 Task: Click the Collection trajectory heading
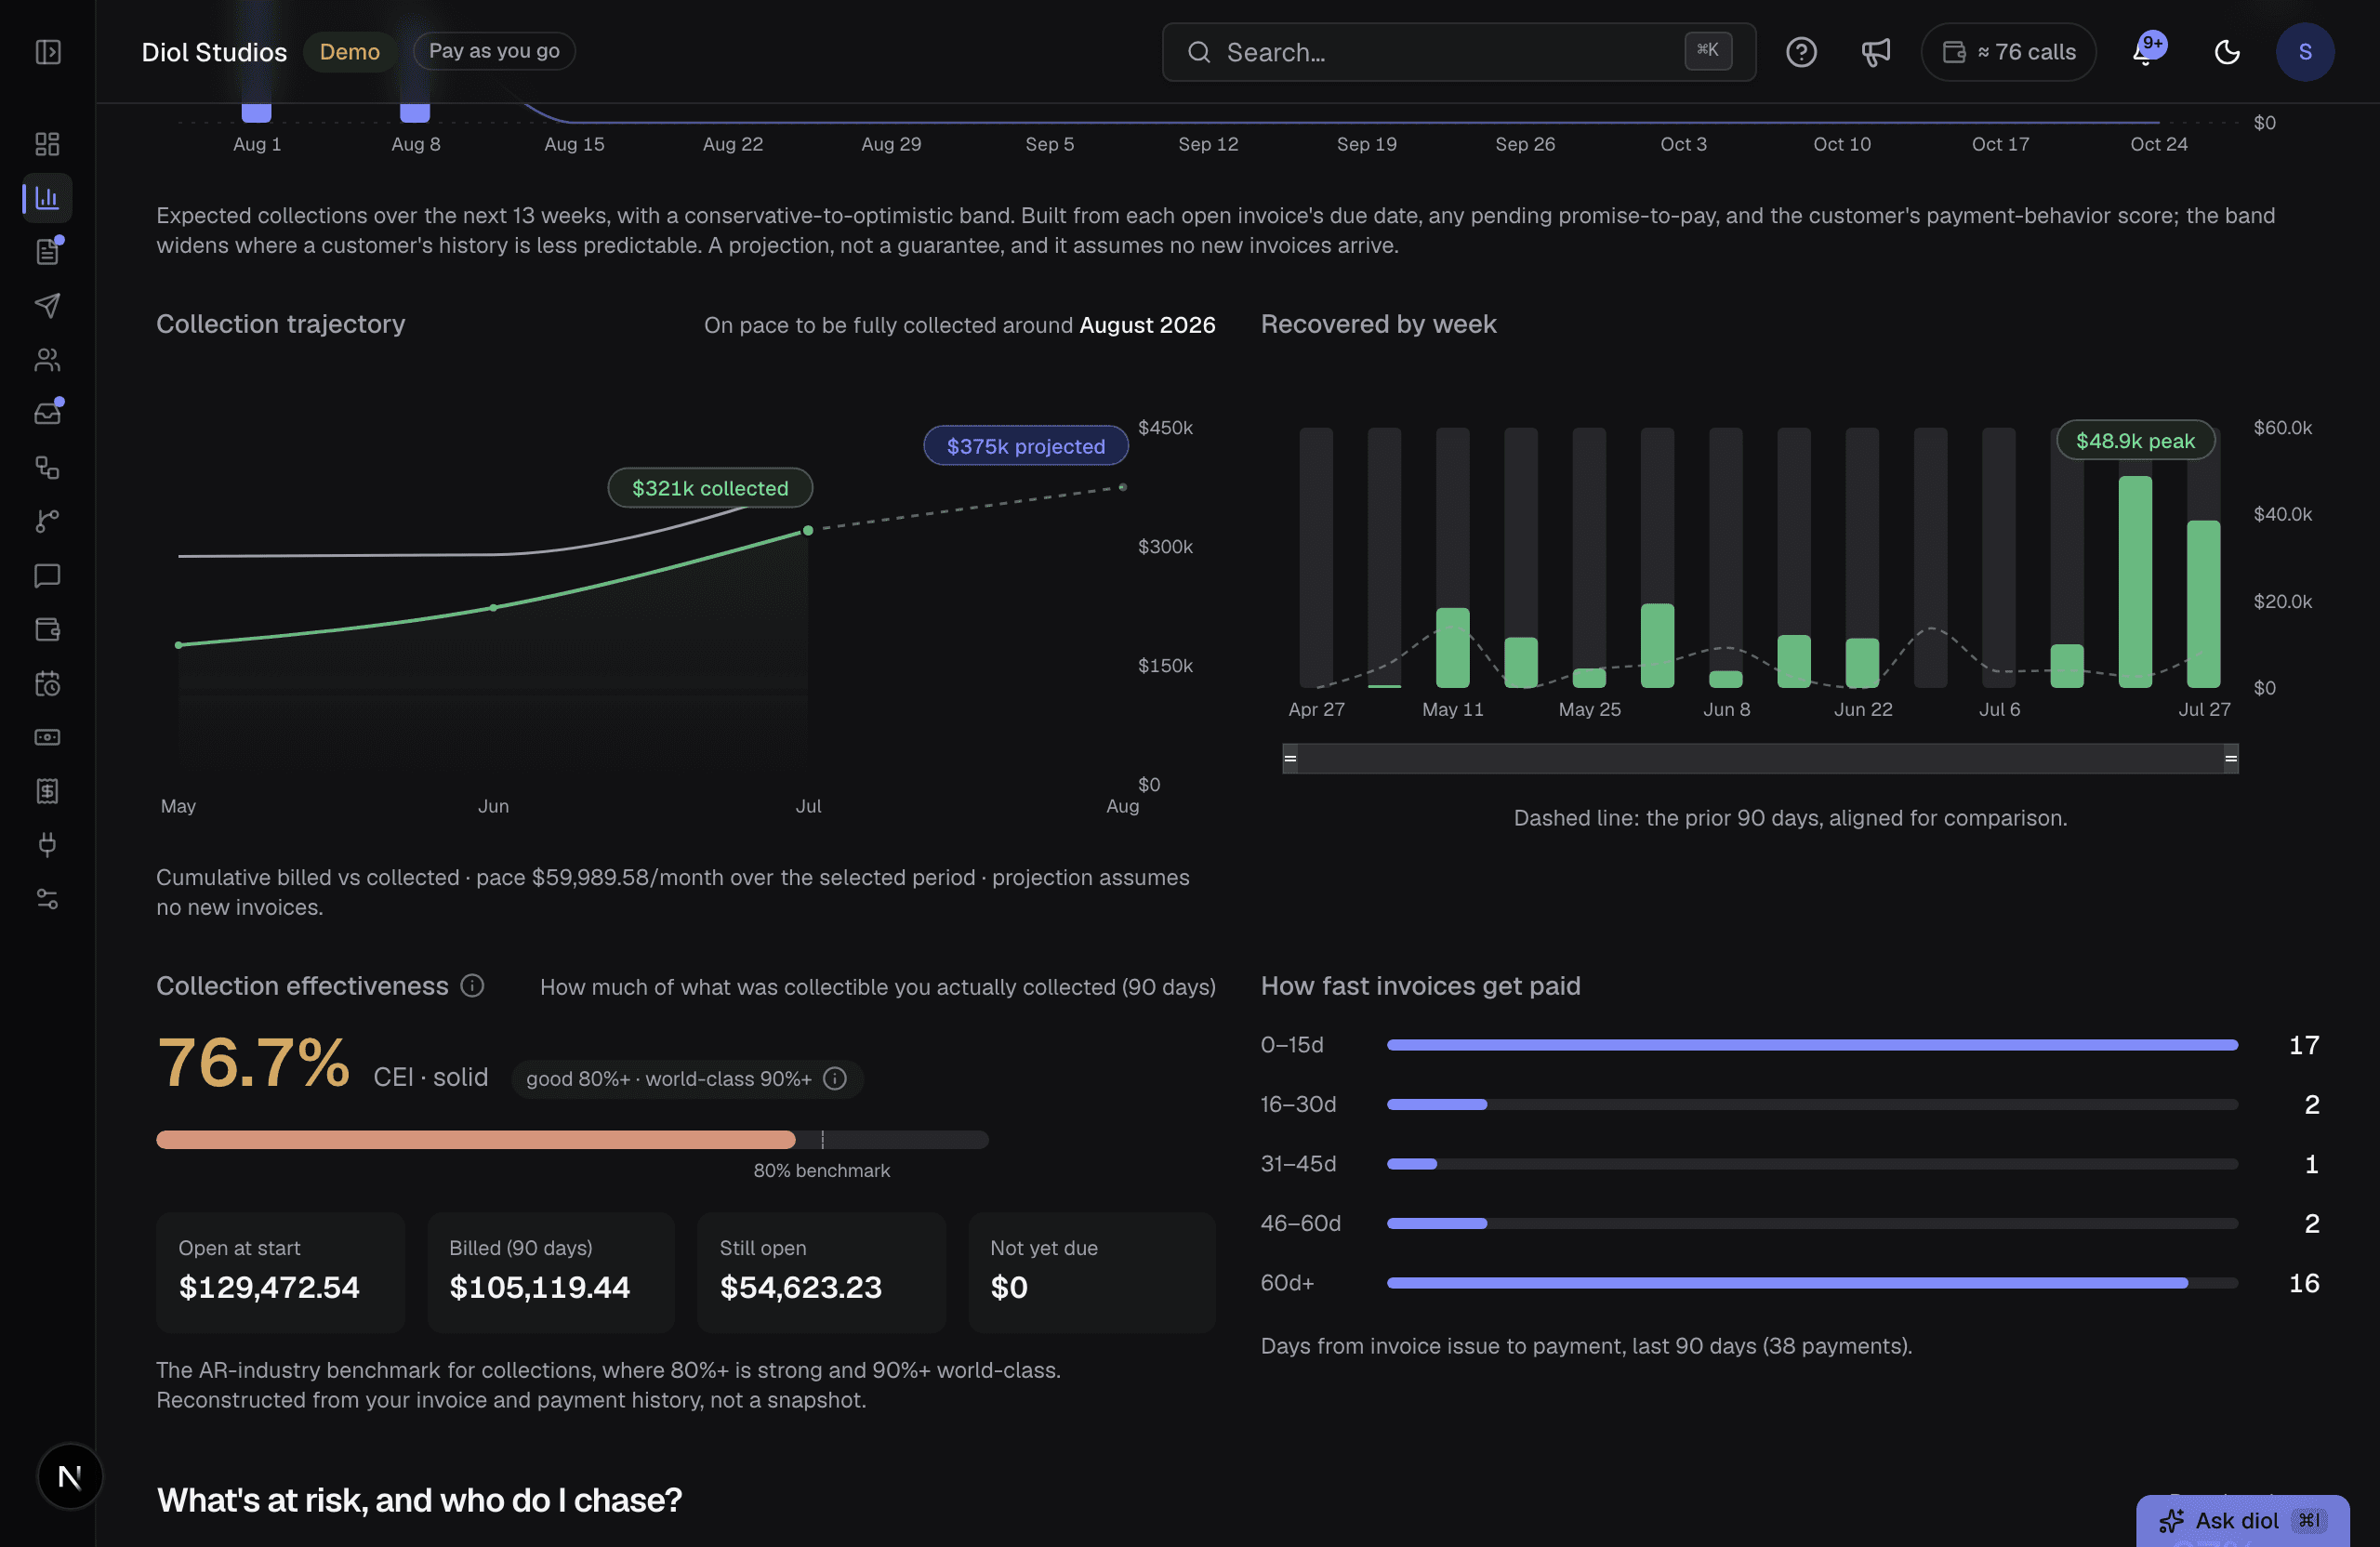pos(281,324)
